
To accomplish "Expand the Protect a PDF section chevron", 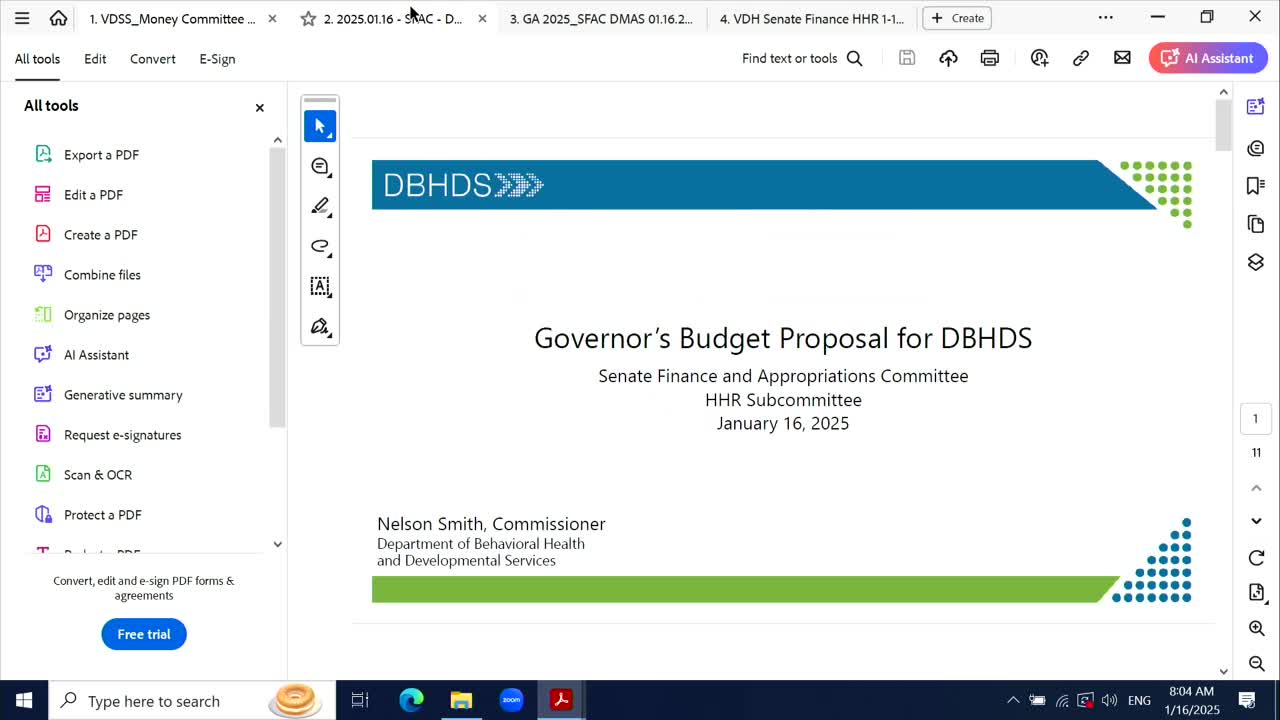I will [x=277, y=544].
